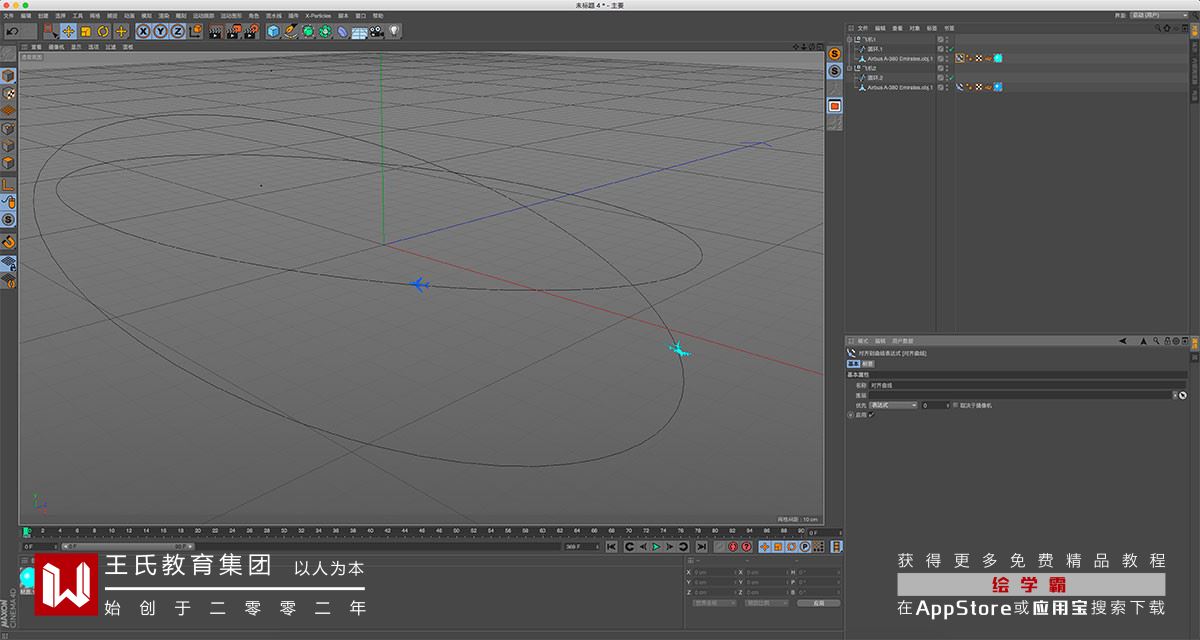Click the Camera object icon
The image size is (1200, 640).
[x=376, y=31]
